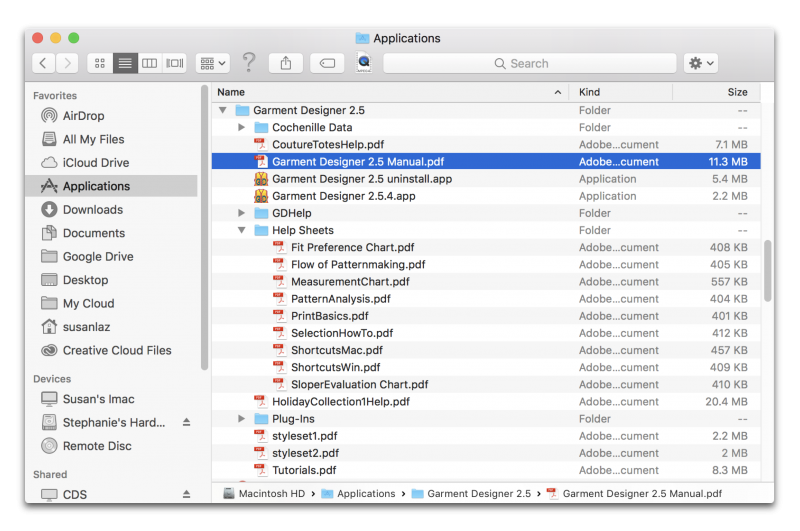
Task: Switch to column view in toolbar
Action: click(150, 63)
